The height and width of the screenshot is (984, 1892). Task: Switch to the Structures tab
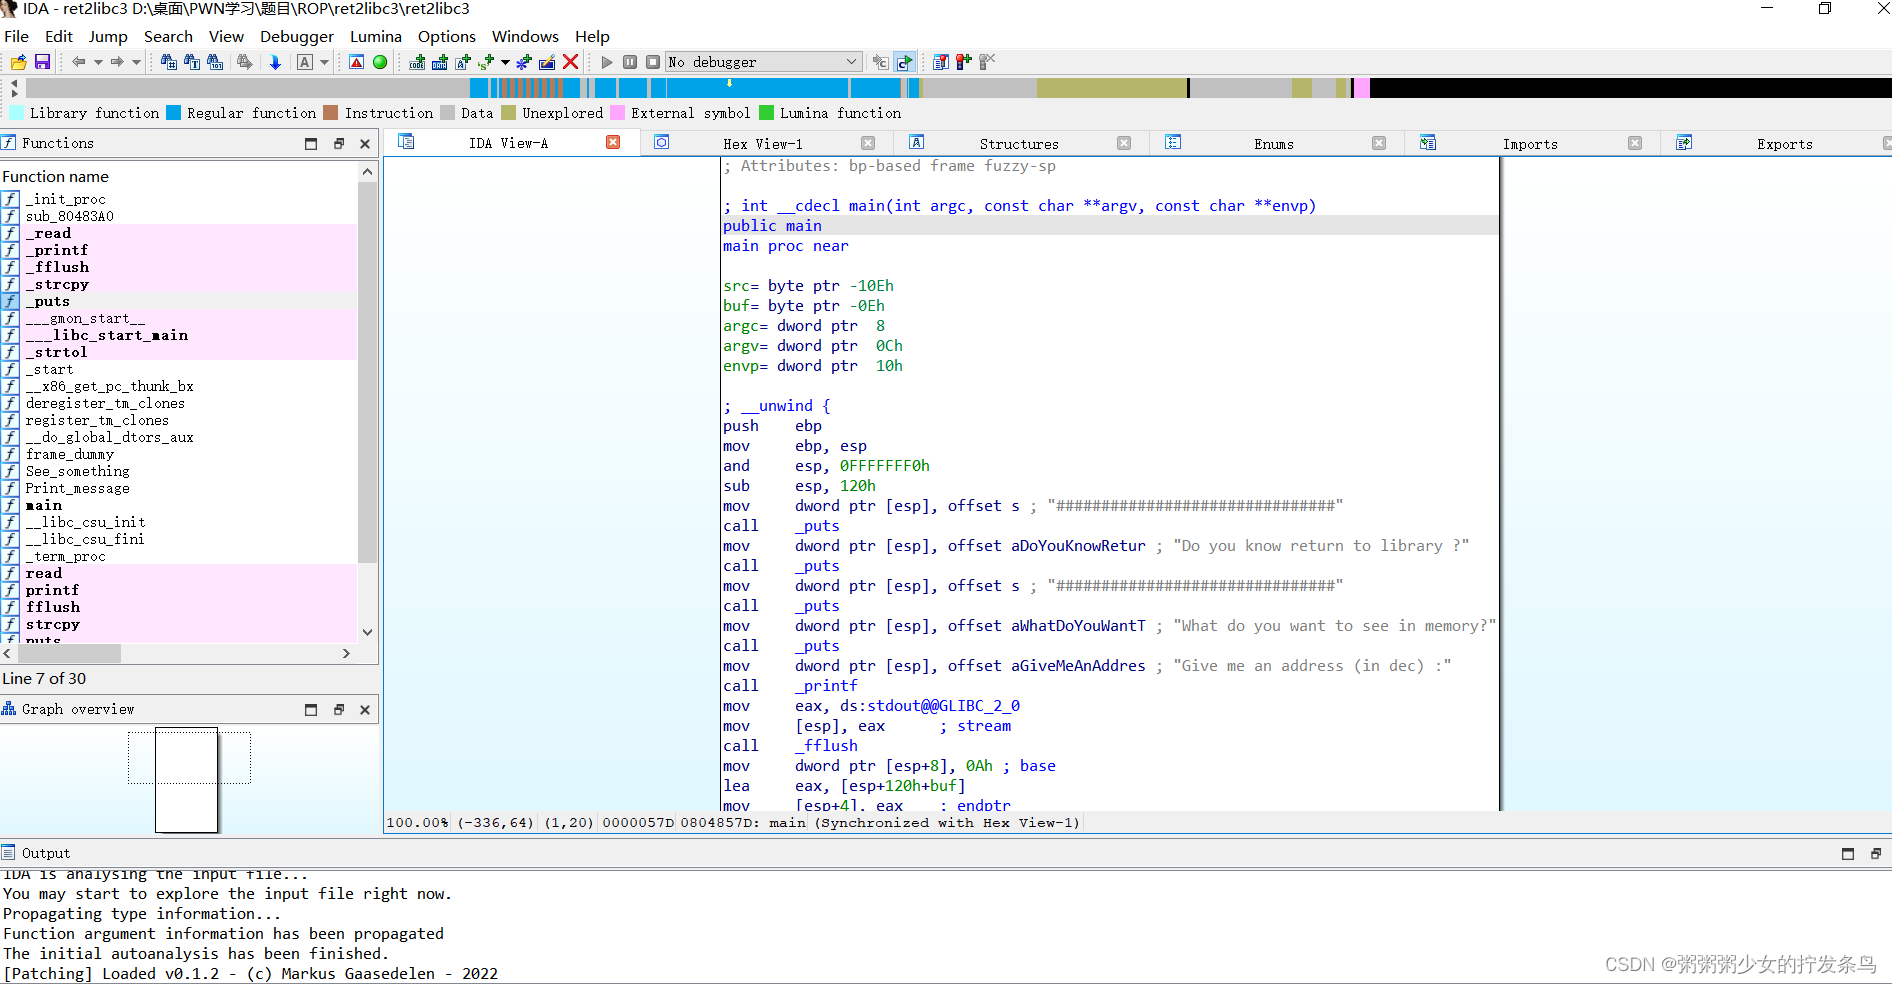point(1019,144)
